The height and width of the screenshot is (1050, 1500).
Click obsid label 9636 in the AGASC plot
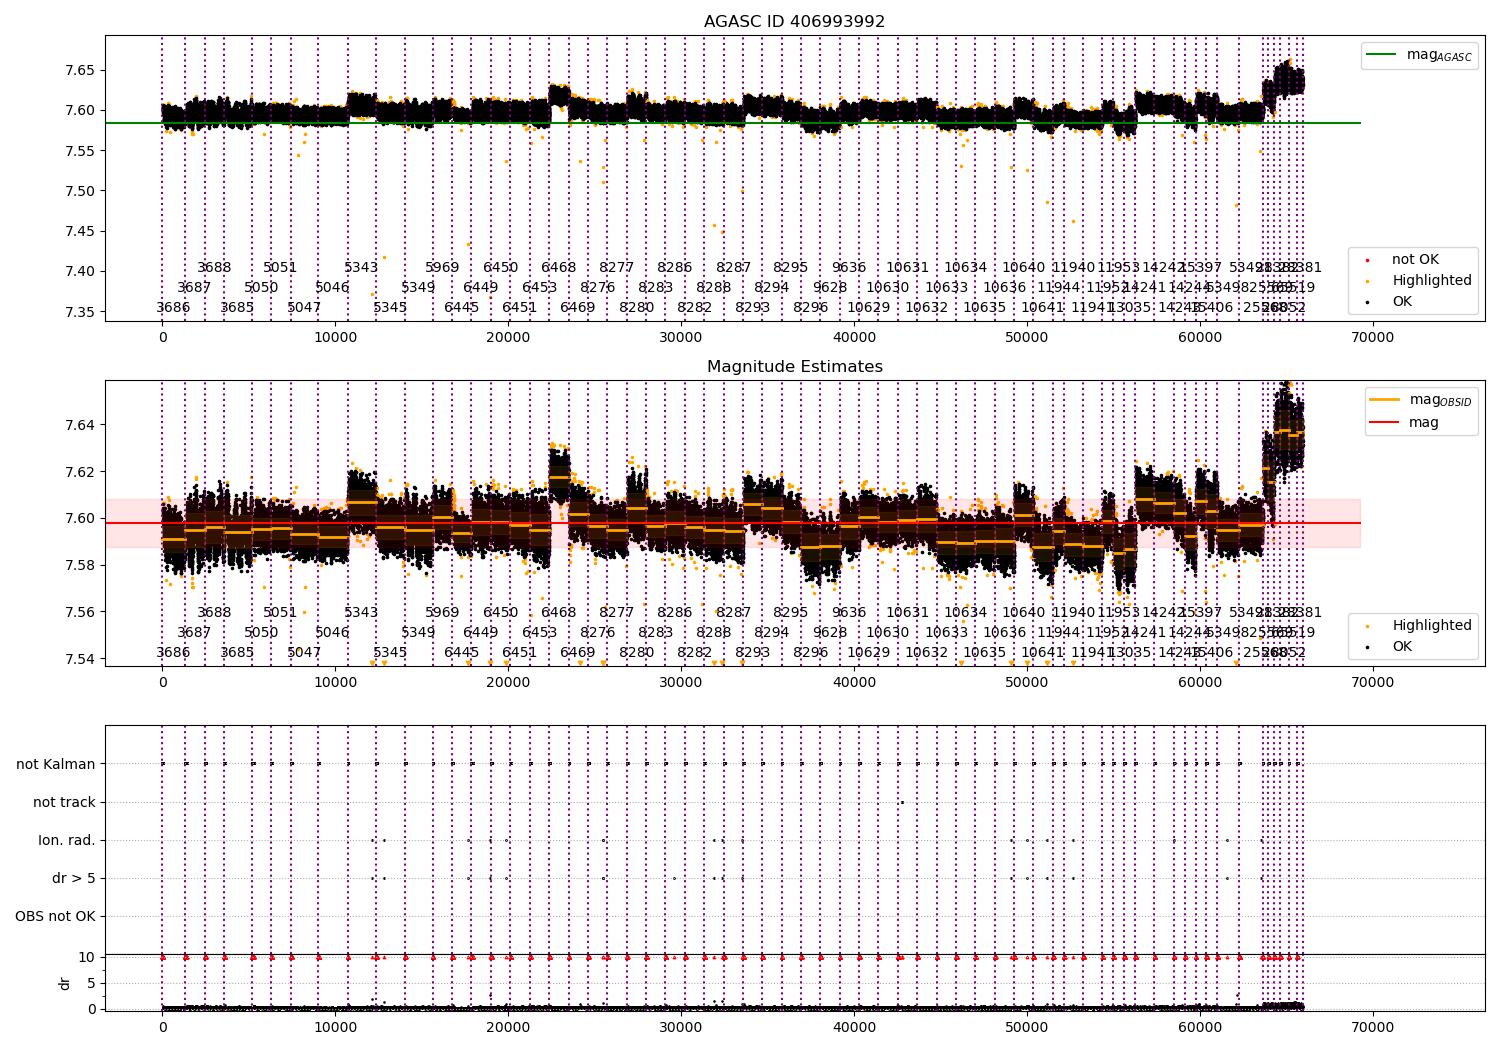(849, 268)
